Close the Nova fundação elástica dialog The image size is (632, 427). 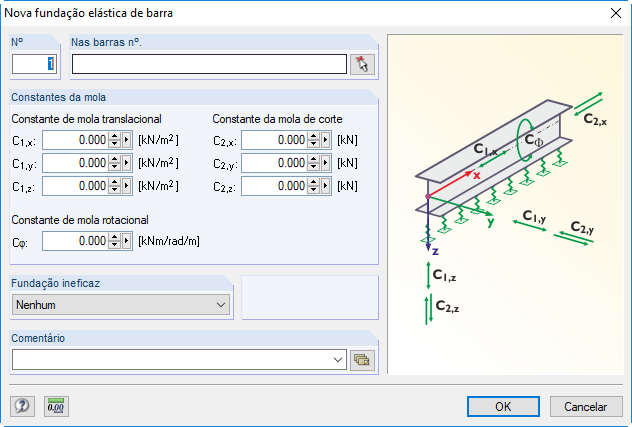[x=615, y=13]
